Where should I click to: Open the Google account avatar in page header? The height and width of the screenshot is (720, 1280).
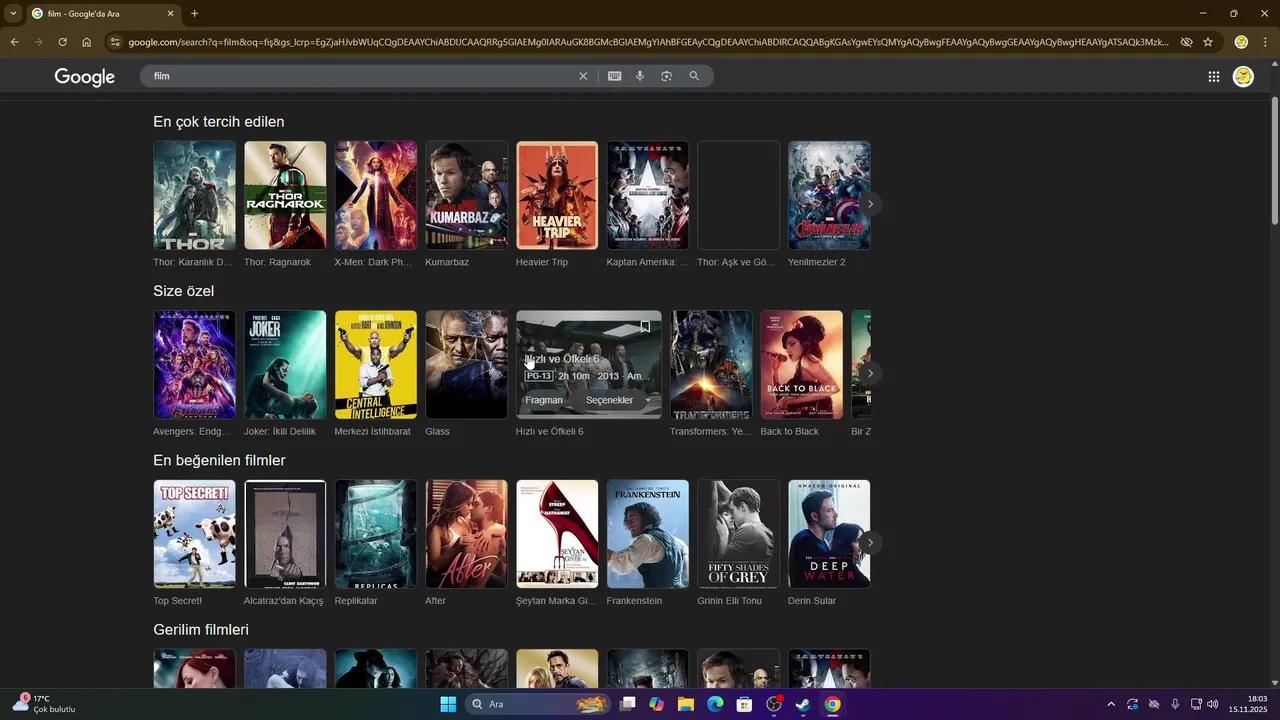tap(1243, 77)
